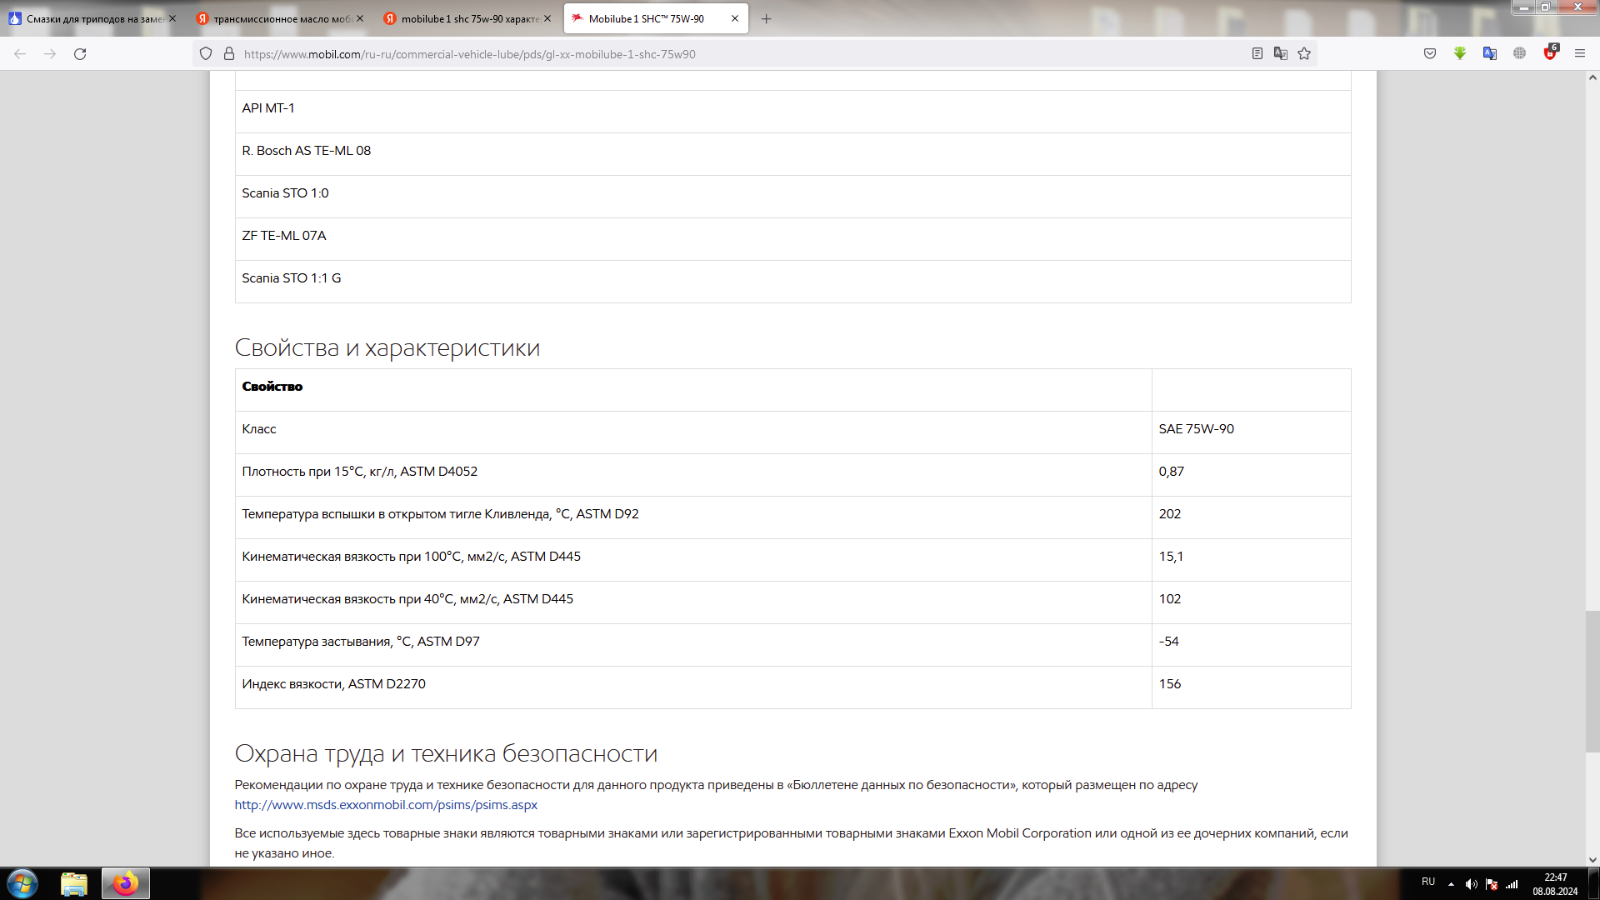1600x900 pixels.
Task: Click the 'ZF TE-ML 07A' row
Action: [x=793, y=239]
